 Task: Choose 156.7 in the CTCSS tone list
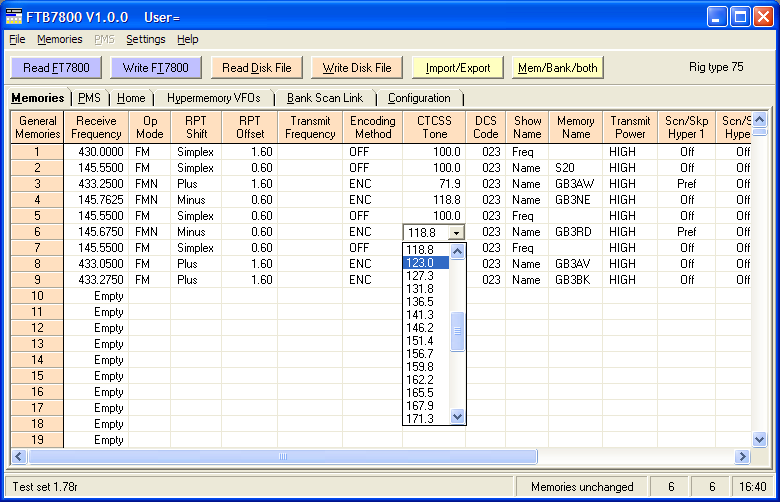(x=426, y=354)
